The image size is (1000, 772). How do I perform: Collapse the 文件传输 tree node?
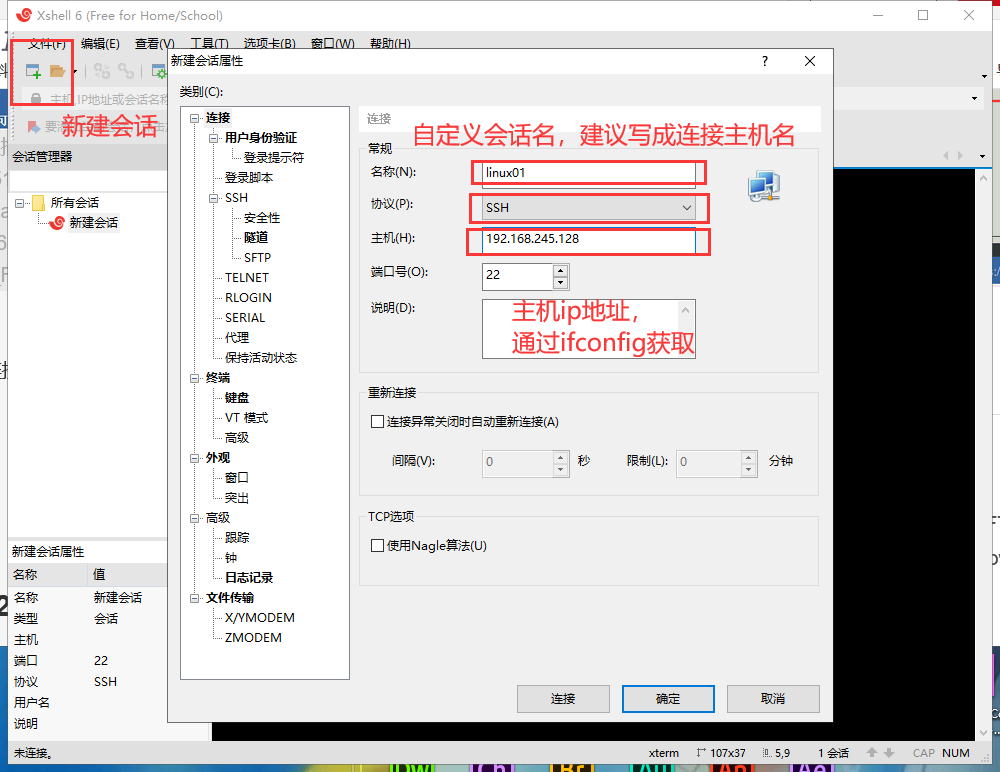point(194,598)
